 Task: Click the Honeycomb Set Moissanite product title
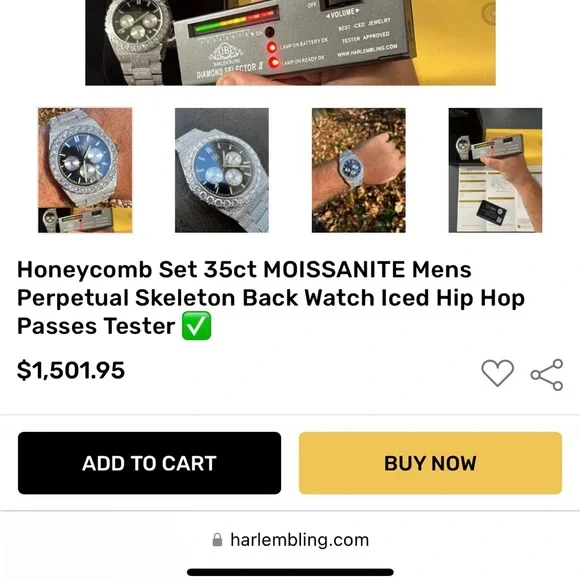[271, 298]
